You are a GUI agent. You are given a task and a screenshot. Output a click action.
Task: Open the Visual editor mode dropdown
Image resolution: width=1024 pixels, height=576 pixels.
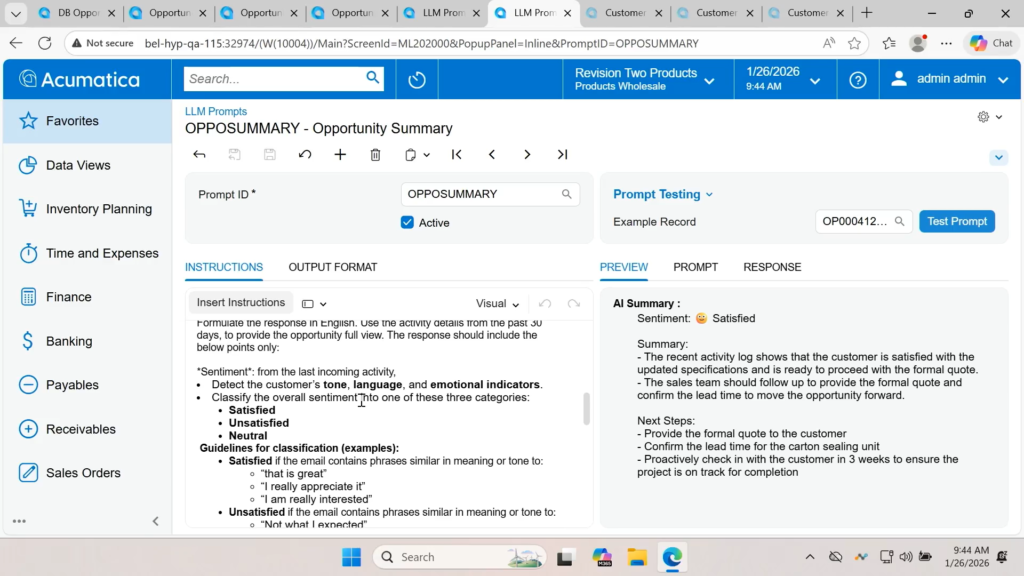497,304
